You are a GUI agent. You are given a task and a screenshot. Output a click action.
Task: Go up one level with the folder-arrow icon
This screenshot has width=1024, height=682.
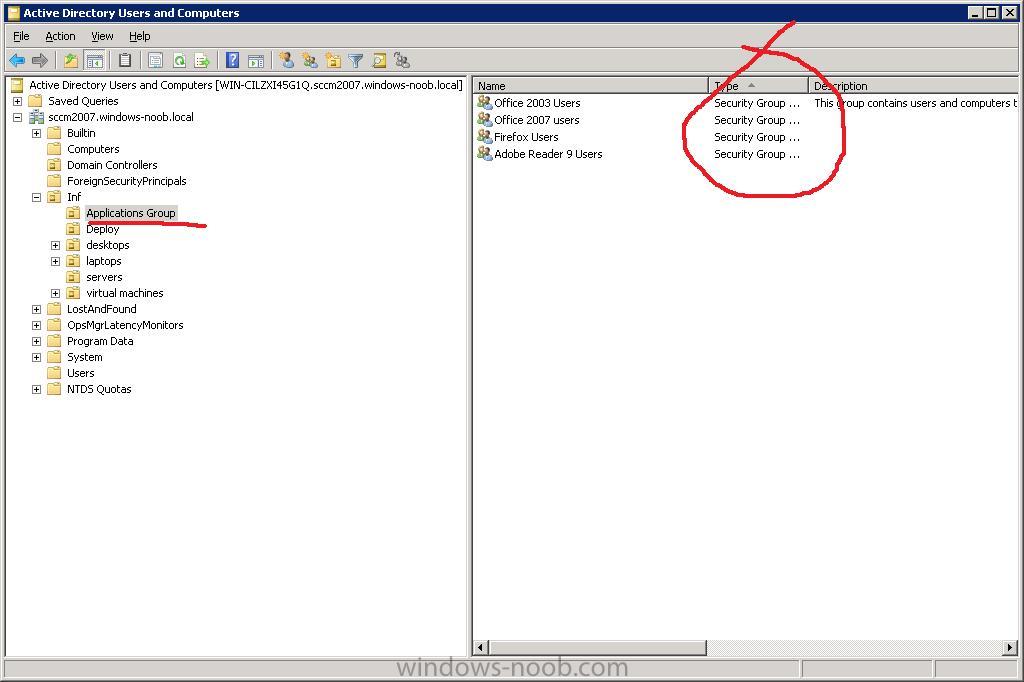(x=71, y=61)
